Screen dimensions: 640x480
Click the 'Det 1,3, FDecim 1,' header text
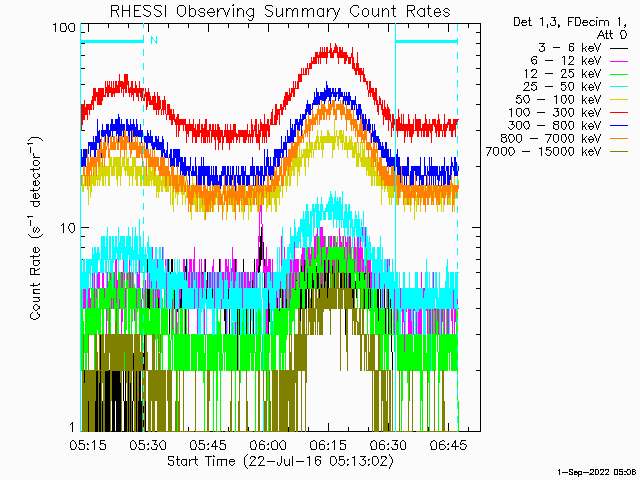[x=570, y=22]
